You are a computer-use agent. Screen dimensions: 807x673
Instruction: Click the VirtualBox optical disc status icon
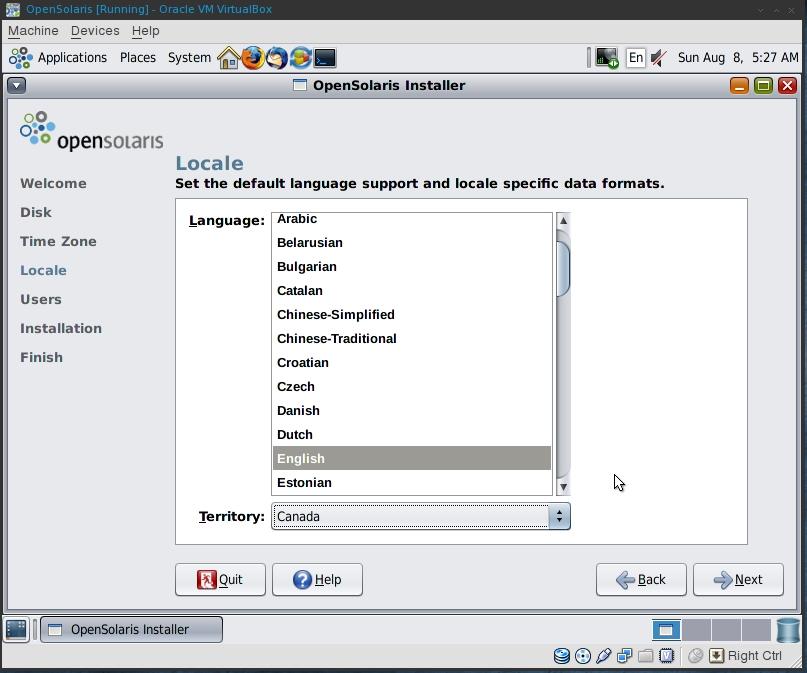[583, 656]
